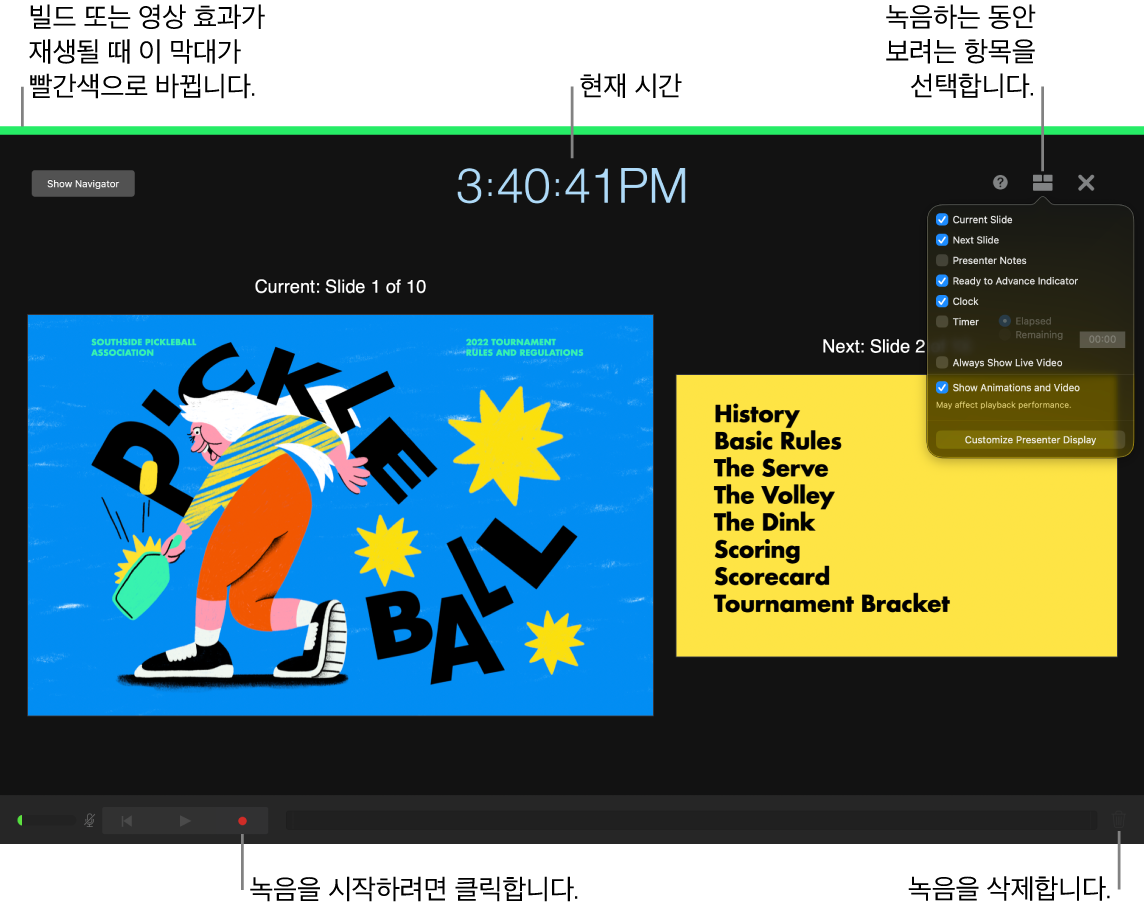Enable Always Show Live Video checkbox
Image resolution: width=1144 pixels, height=910 pixels.
point(942,363)
